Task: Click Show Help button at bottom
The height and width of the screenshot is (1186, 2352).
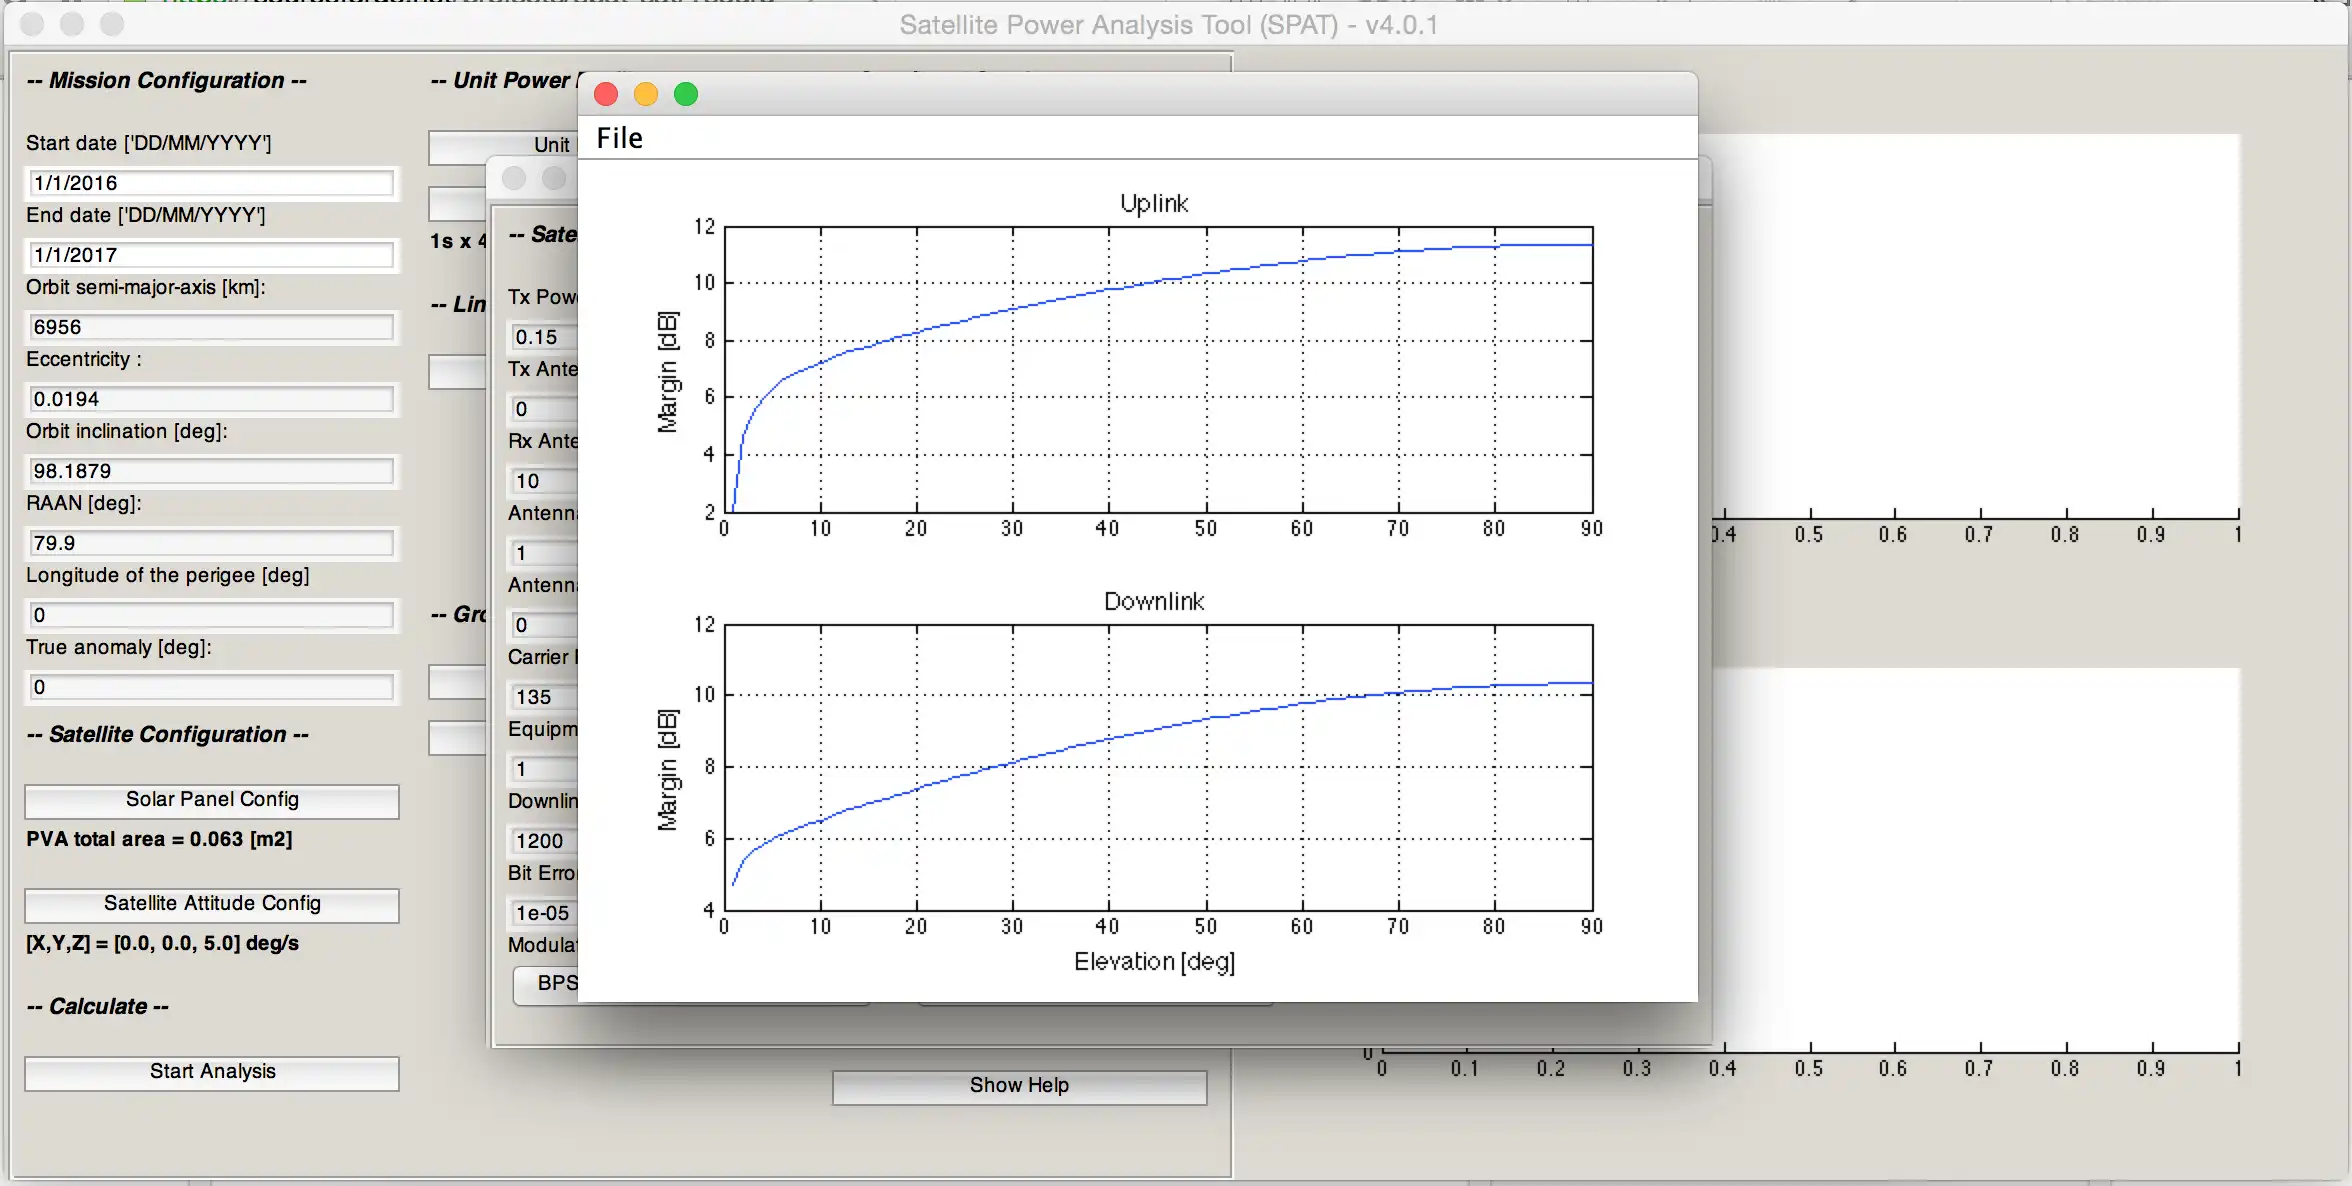Action: coord(1019,1085)
